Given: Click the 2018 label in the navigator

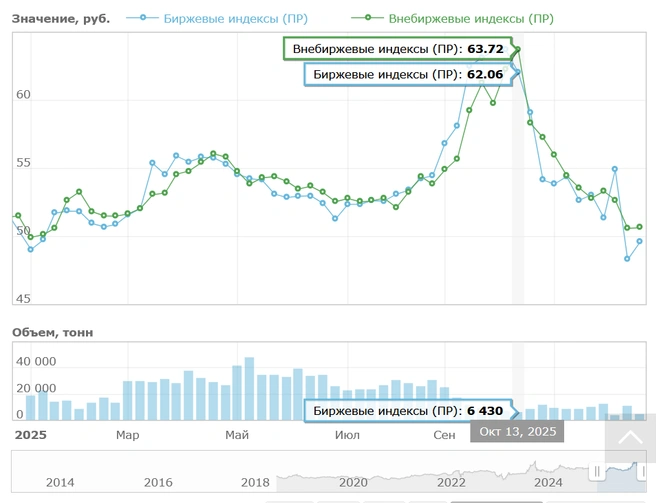Looking at the screenshot, I should (255, 482).
